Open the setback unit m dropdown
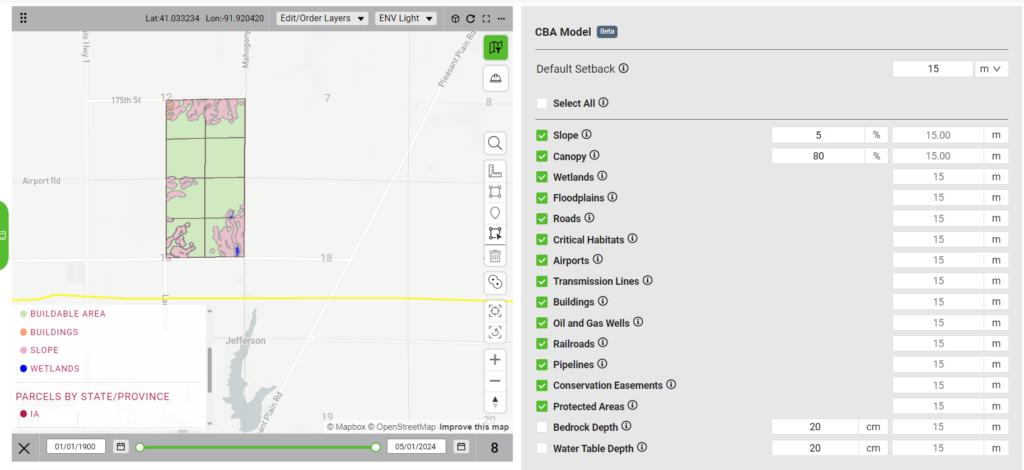This screenshot has width=1024, height=470. [x=991, y=69]
